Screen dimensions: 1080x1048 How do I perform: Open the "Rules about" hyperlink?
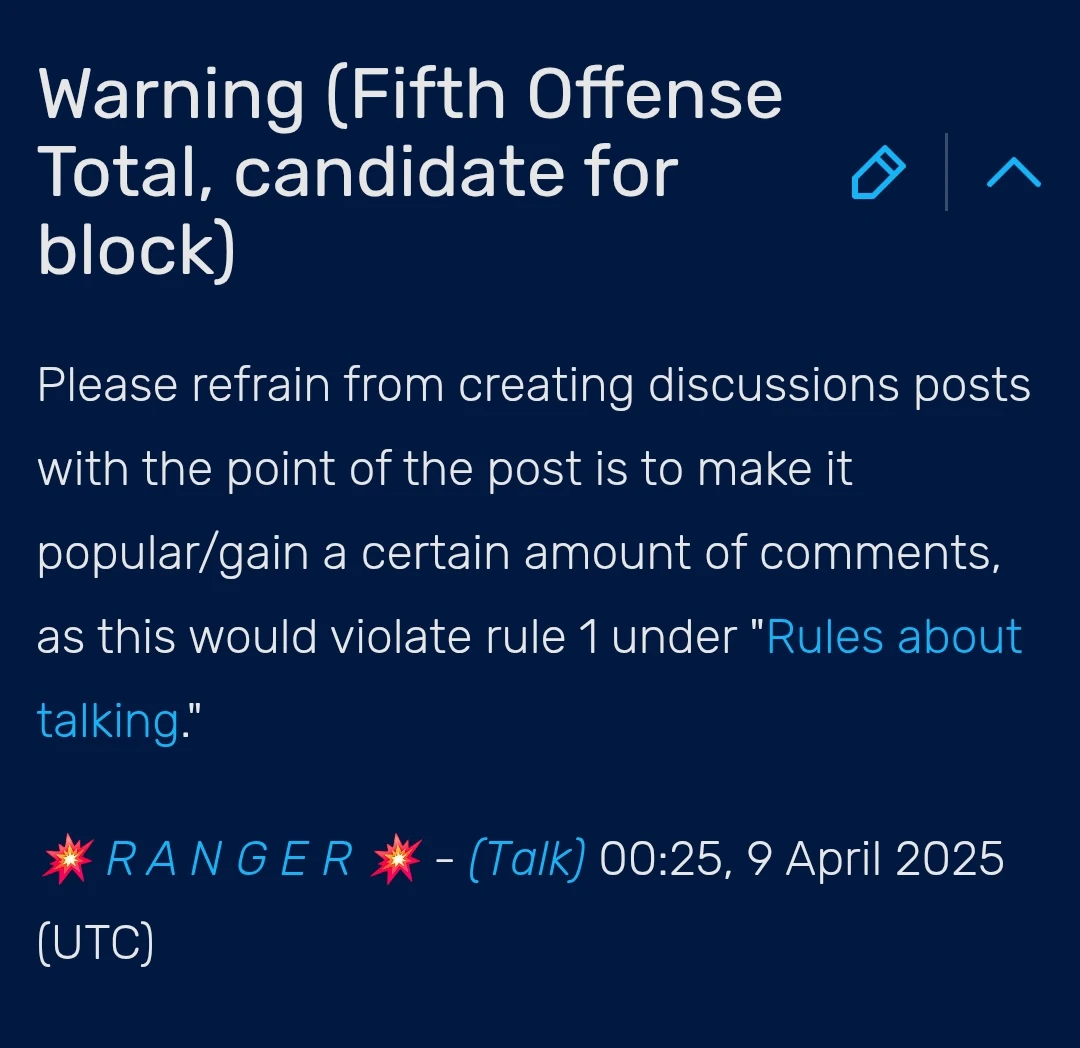[x=894, y=636]
